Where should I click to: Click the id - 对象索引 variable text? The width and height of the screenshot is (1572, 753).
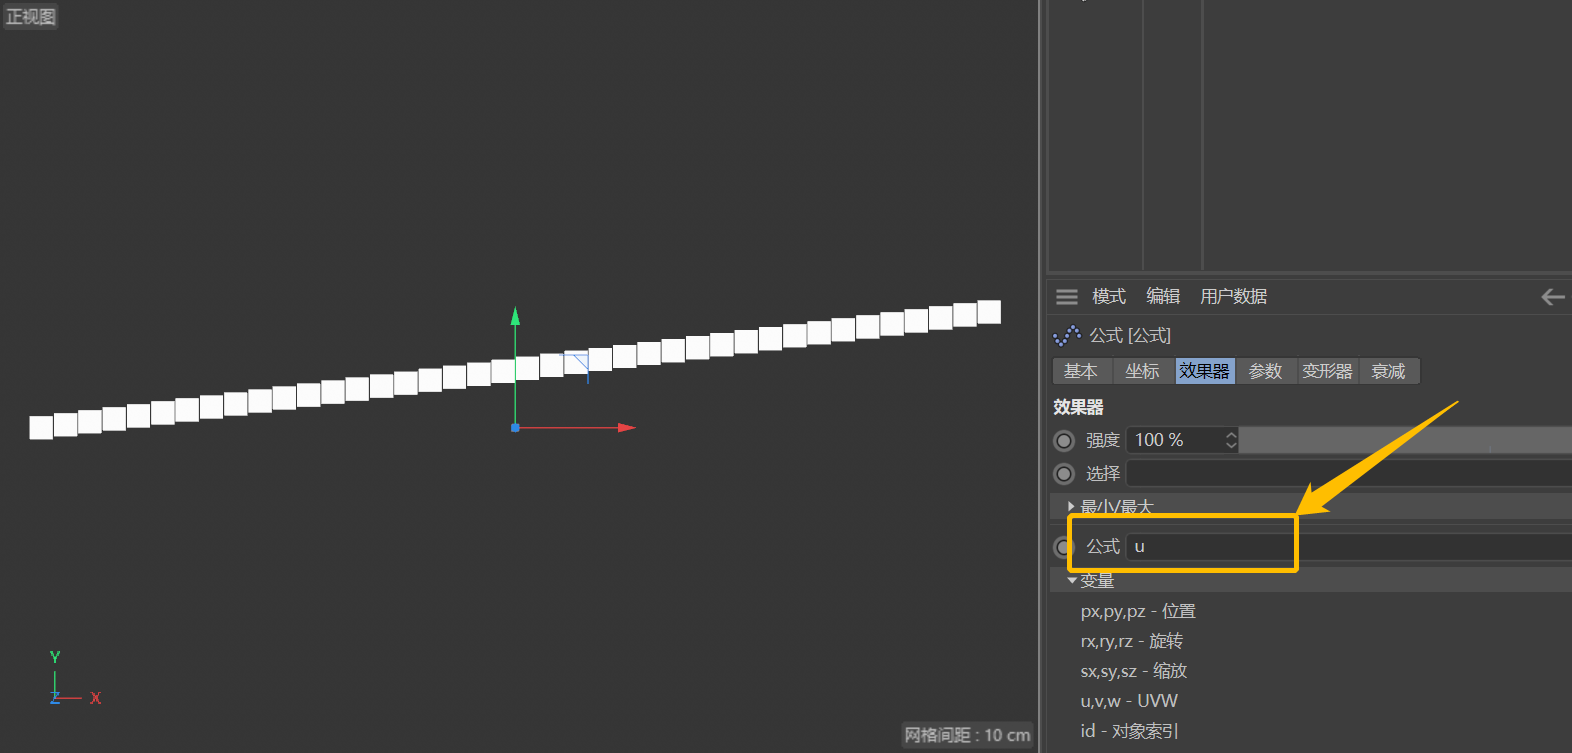click(x=1130, y=732)
